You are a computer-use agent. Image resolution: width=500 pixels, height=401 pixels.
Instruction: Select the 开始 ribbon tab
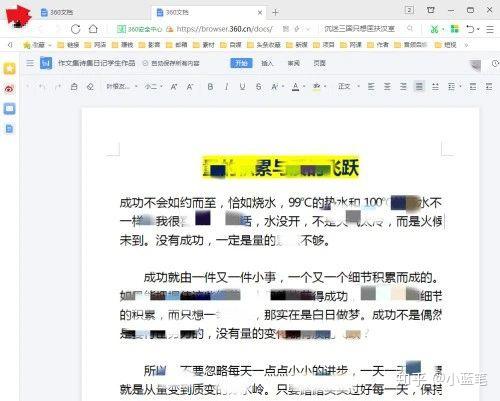point(241,63)
